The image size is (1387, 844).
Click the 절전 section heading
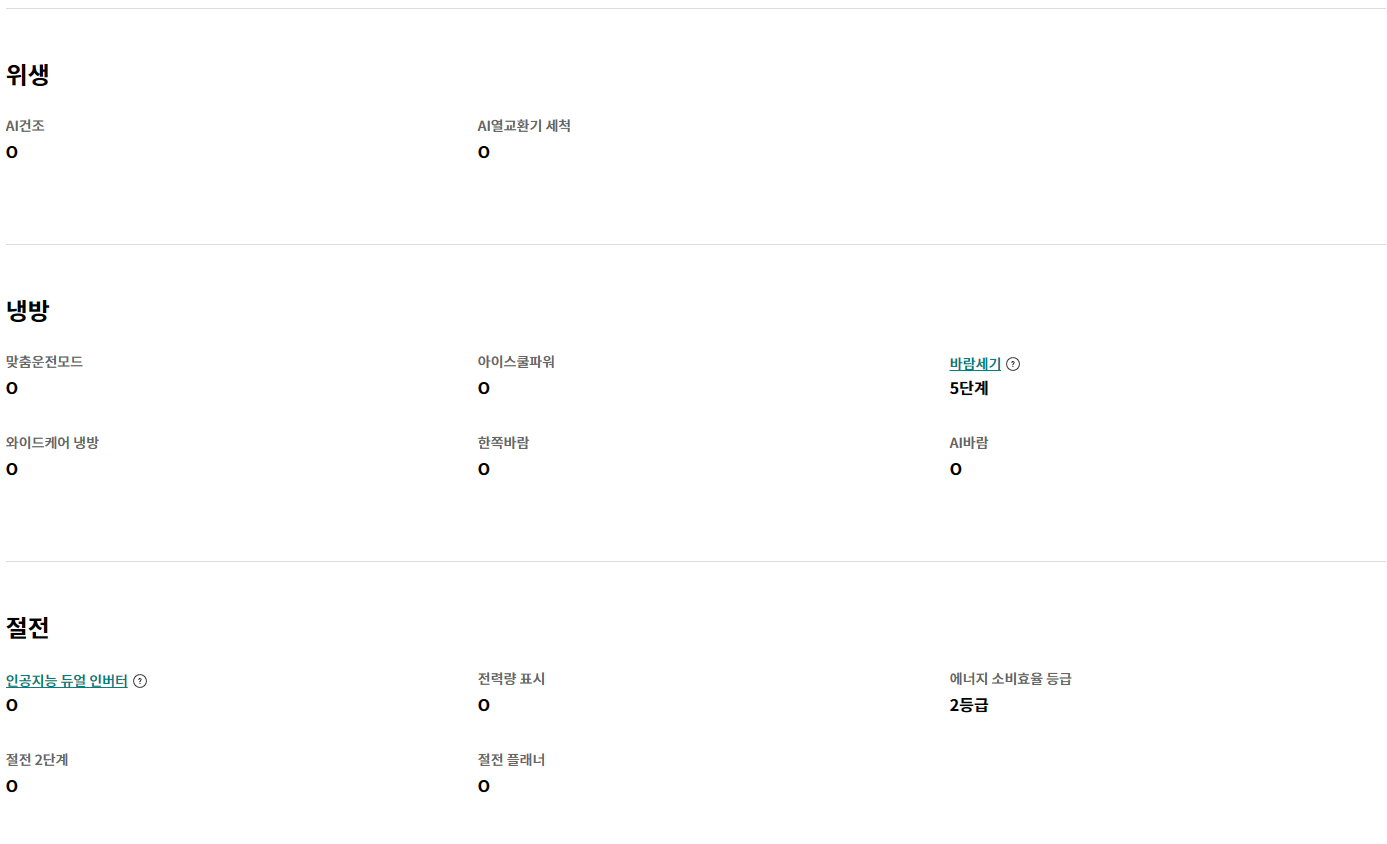click(28, 627)
